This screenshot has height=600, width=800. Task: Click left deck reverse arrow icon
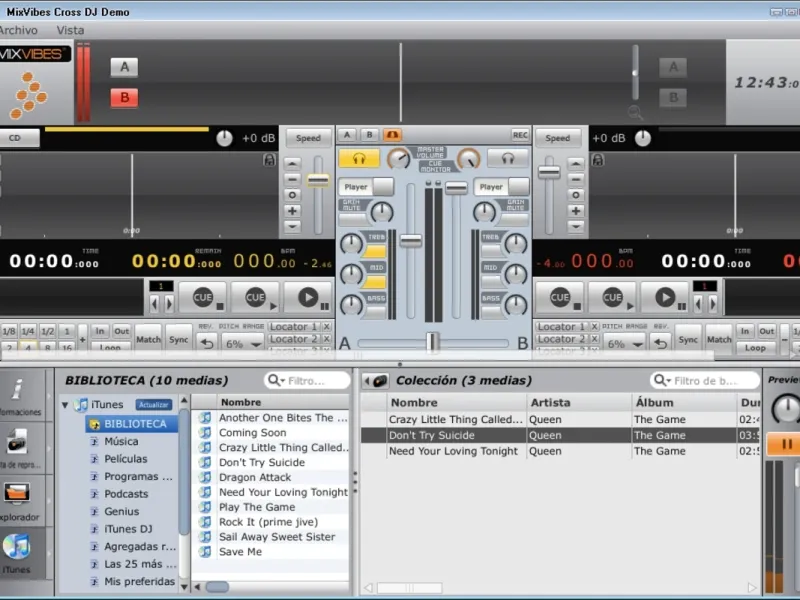point(207,343)
